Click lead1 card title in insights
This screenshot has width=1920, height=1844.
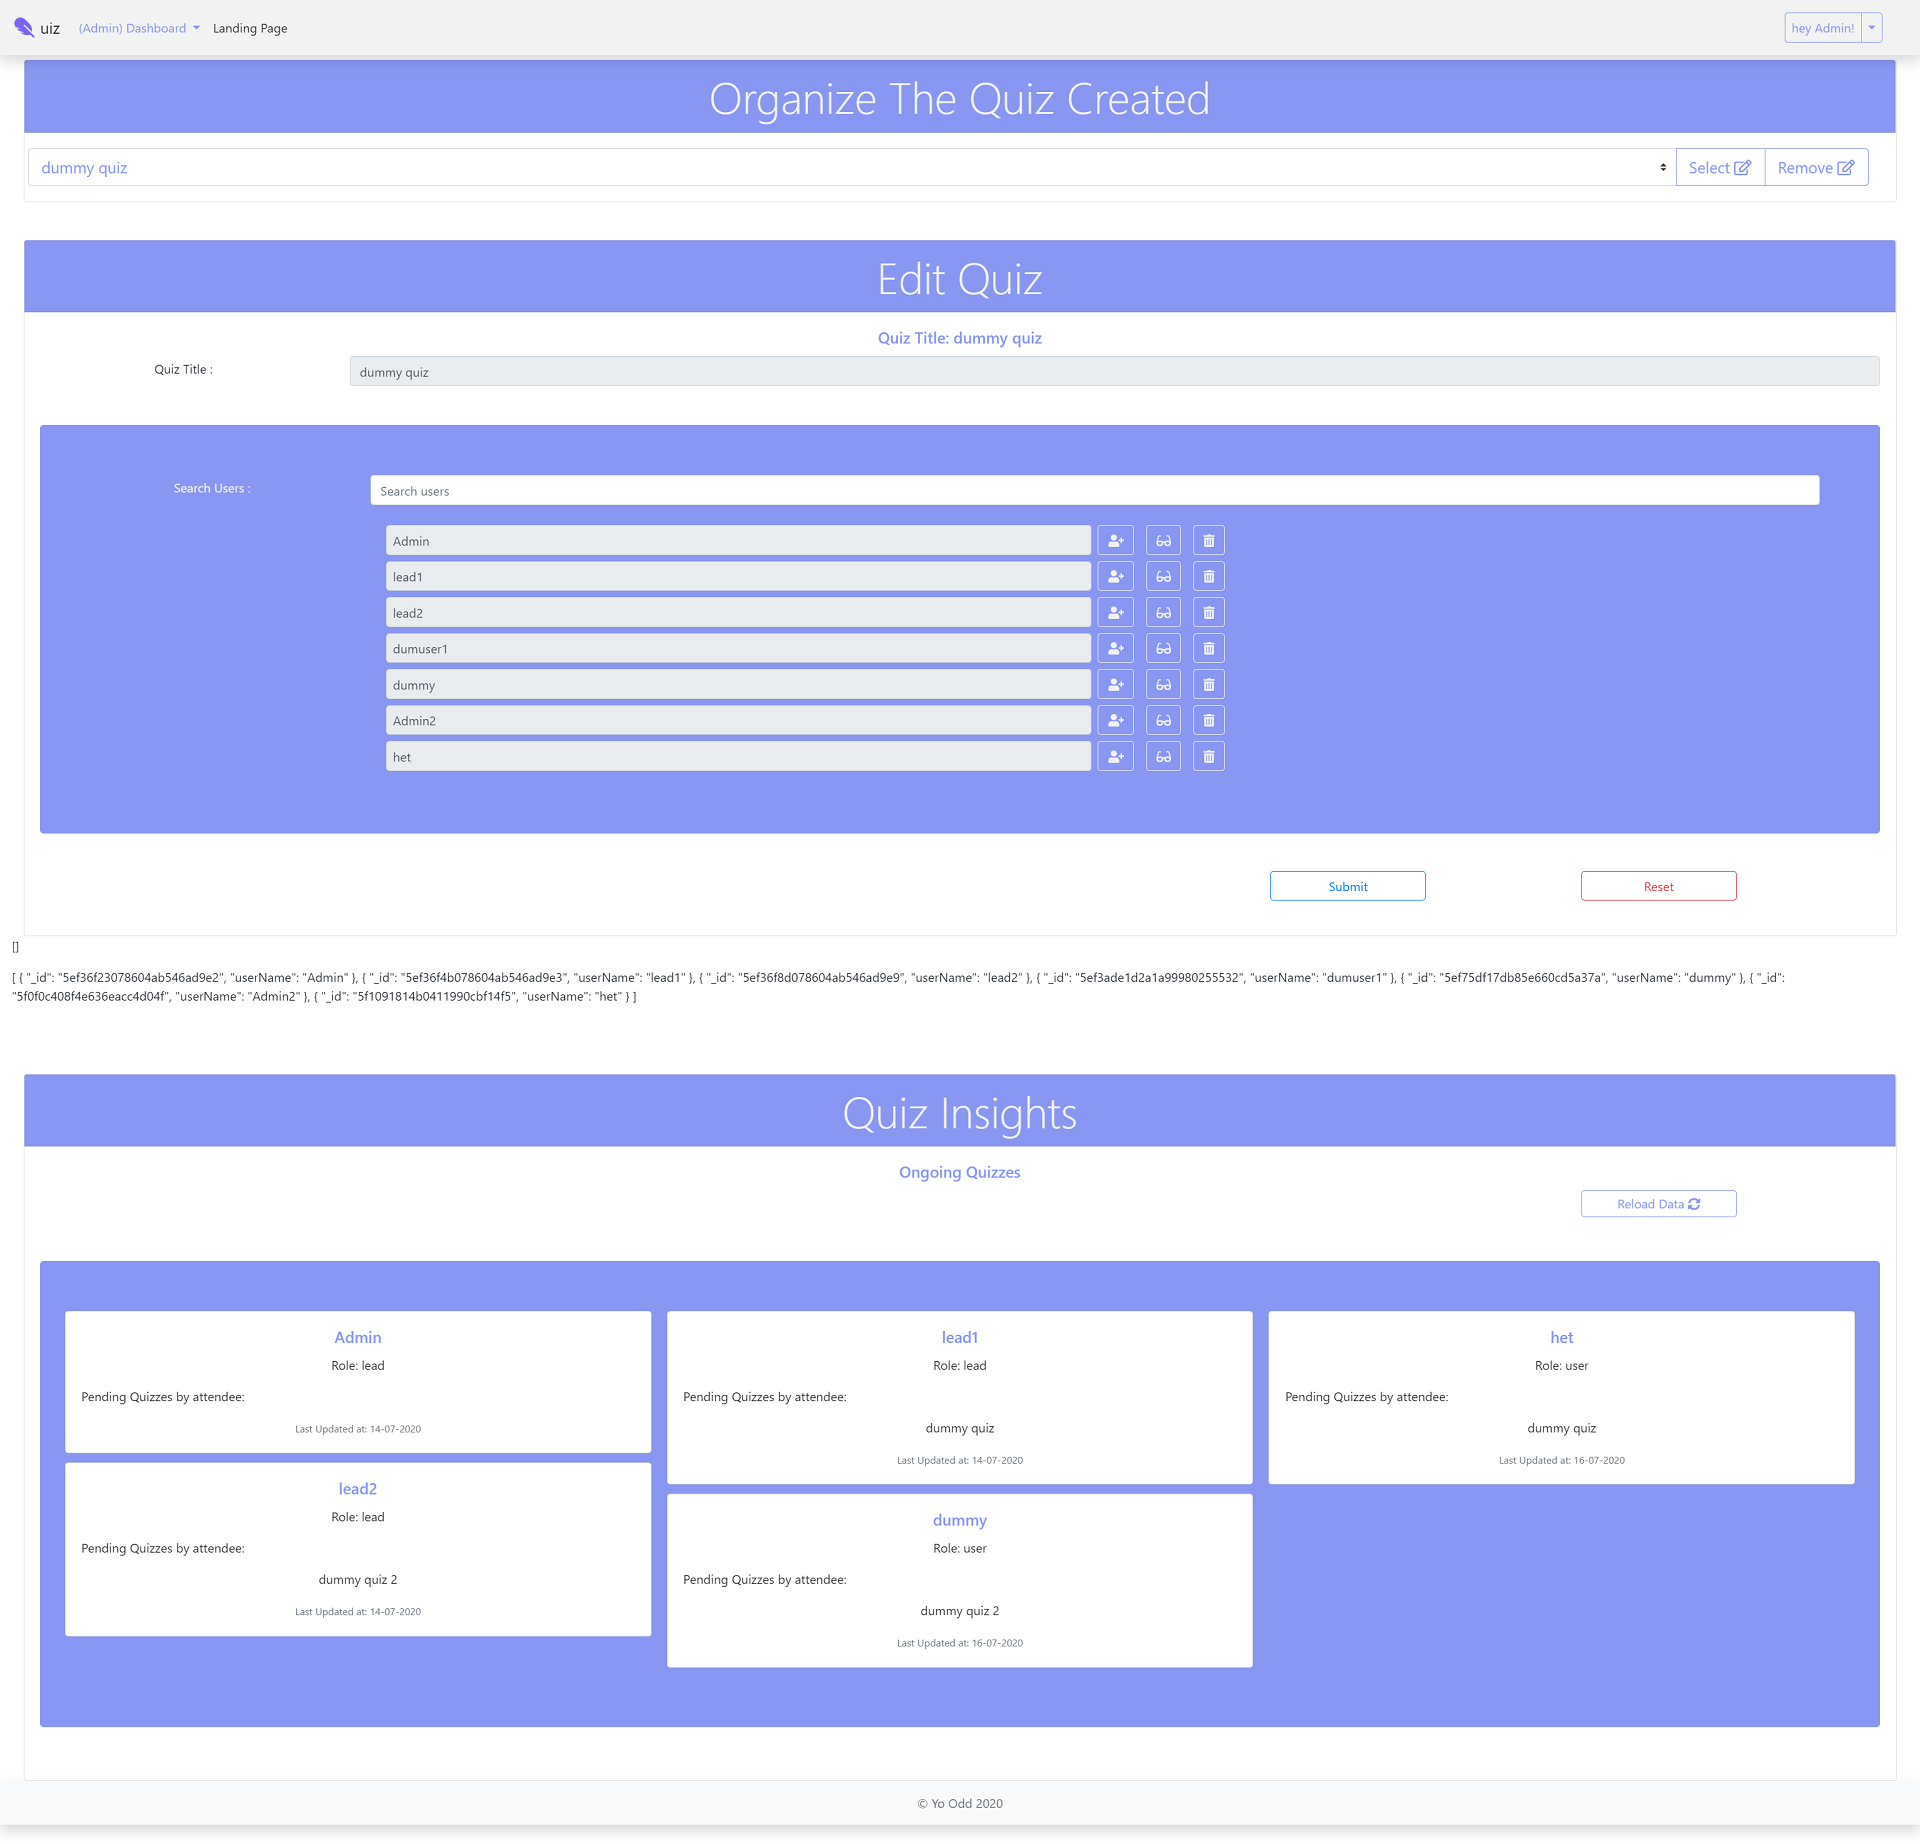point(959,1338)
